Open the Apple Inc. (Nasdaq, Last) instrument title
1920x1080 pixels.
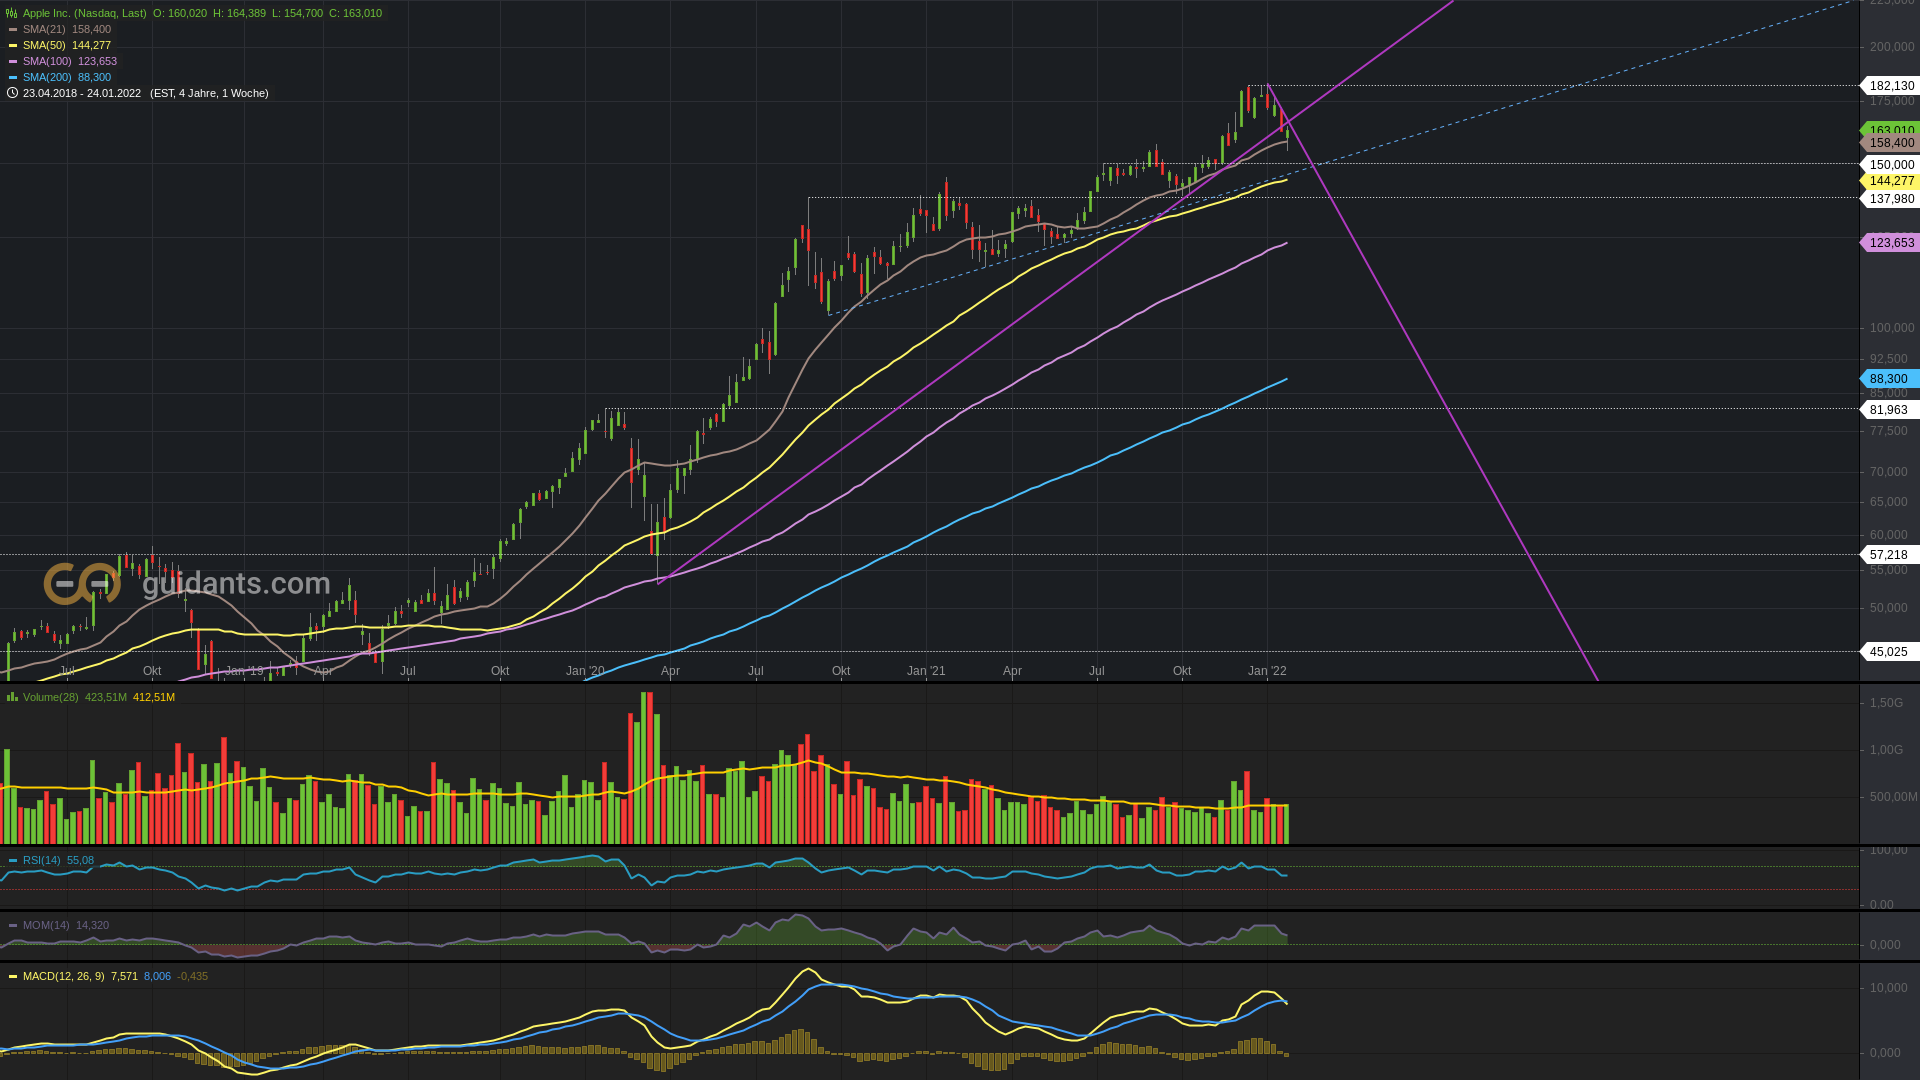[x=84, y=13]
